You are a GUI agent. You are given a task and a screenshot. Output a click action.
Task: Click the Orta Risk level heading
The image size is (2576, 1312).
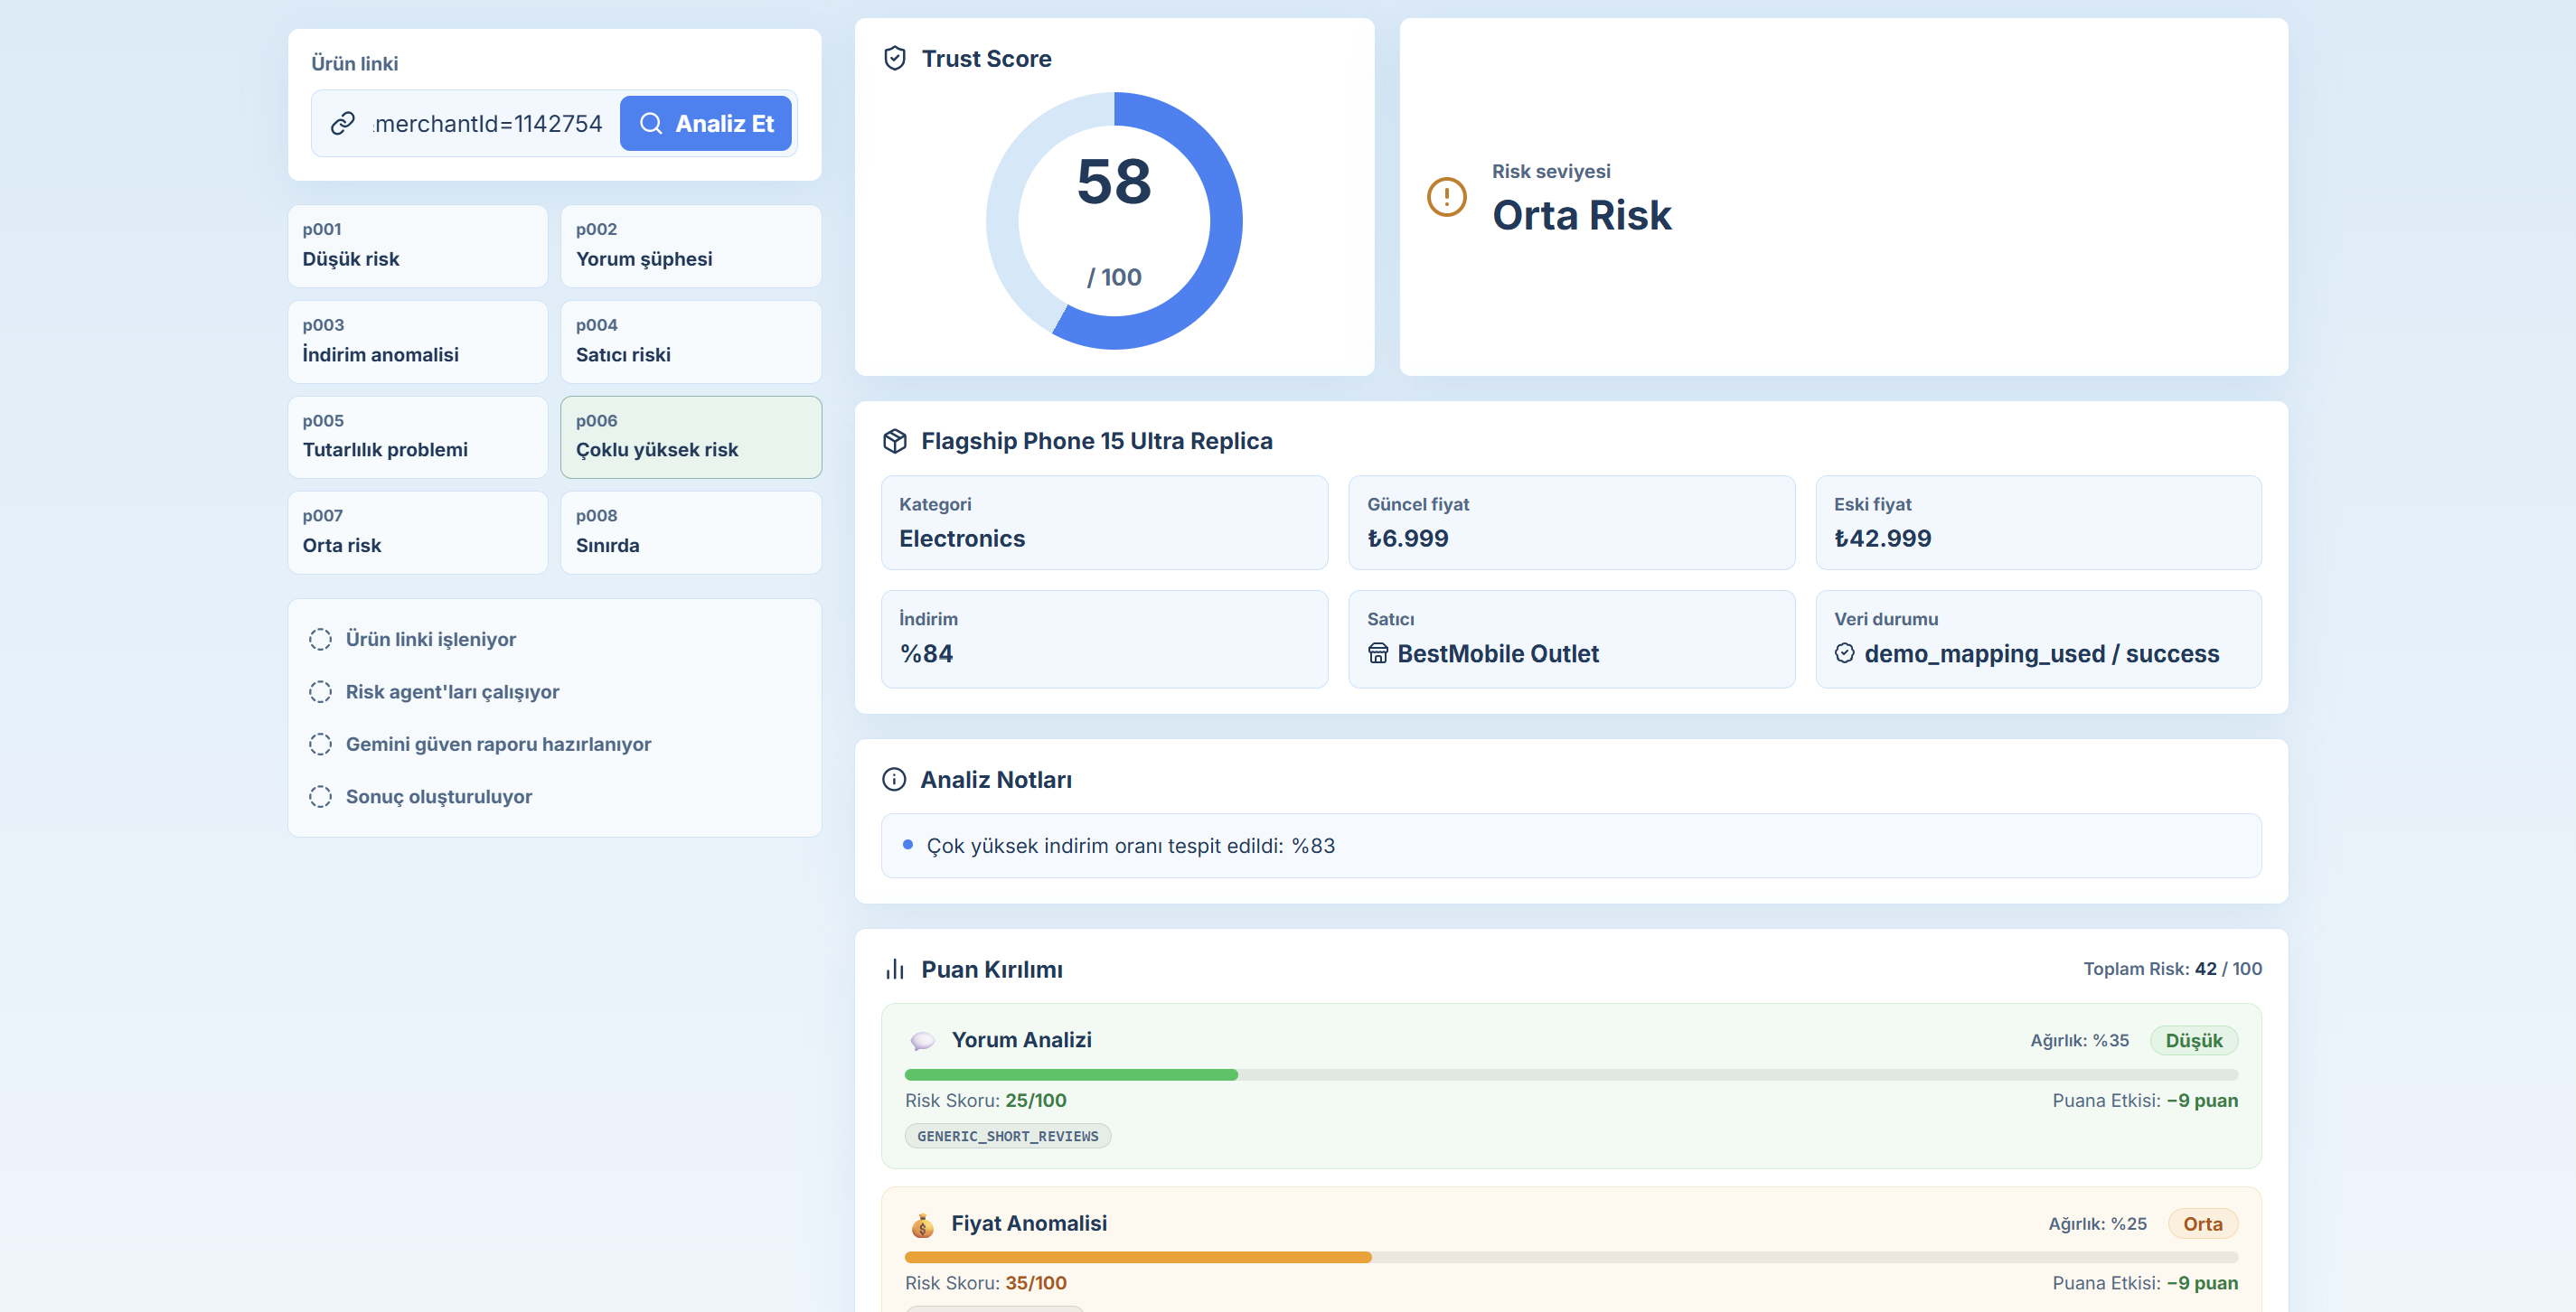click(1582, 215)
